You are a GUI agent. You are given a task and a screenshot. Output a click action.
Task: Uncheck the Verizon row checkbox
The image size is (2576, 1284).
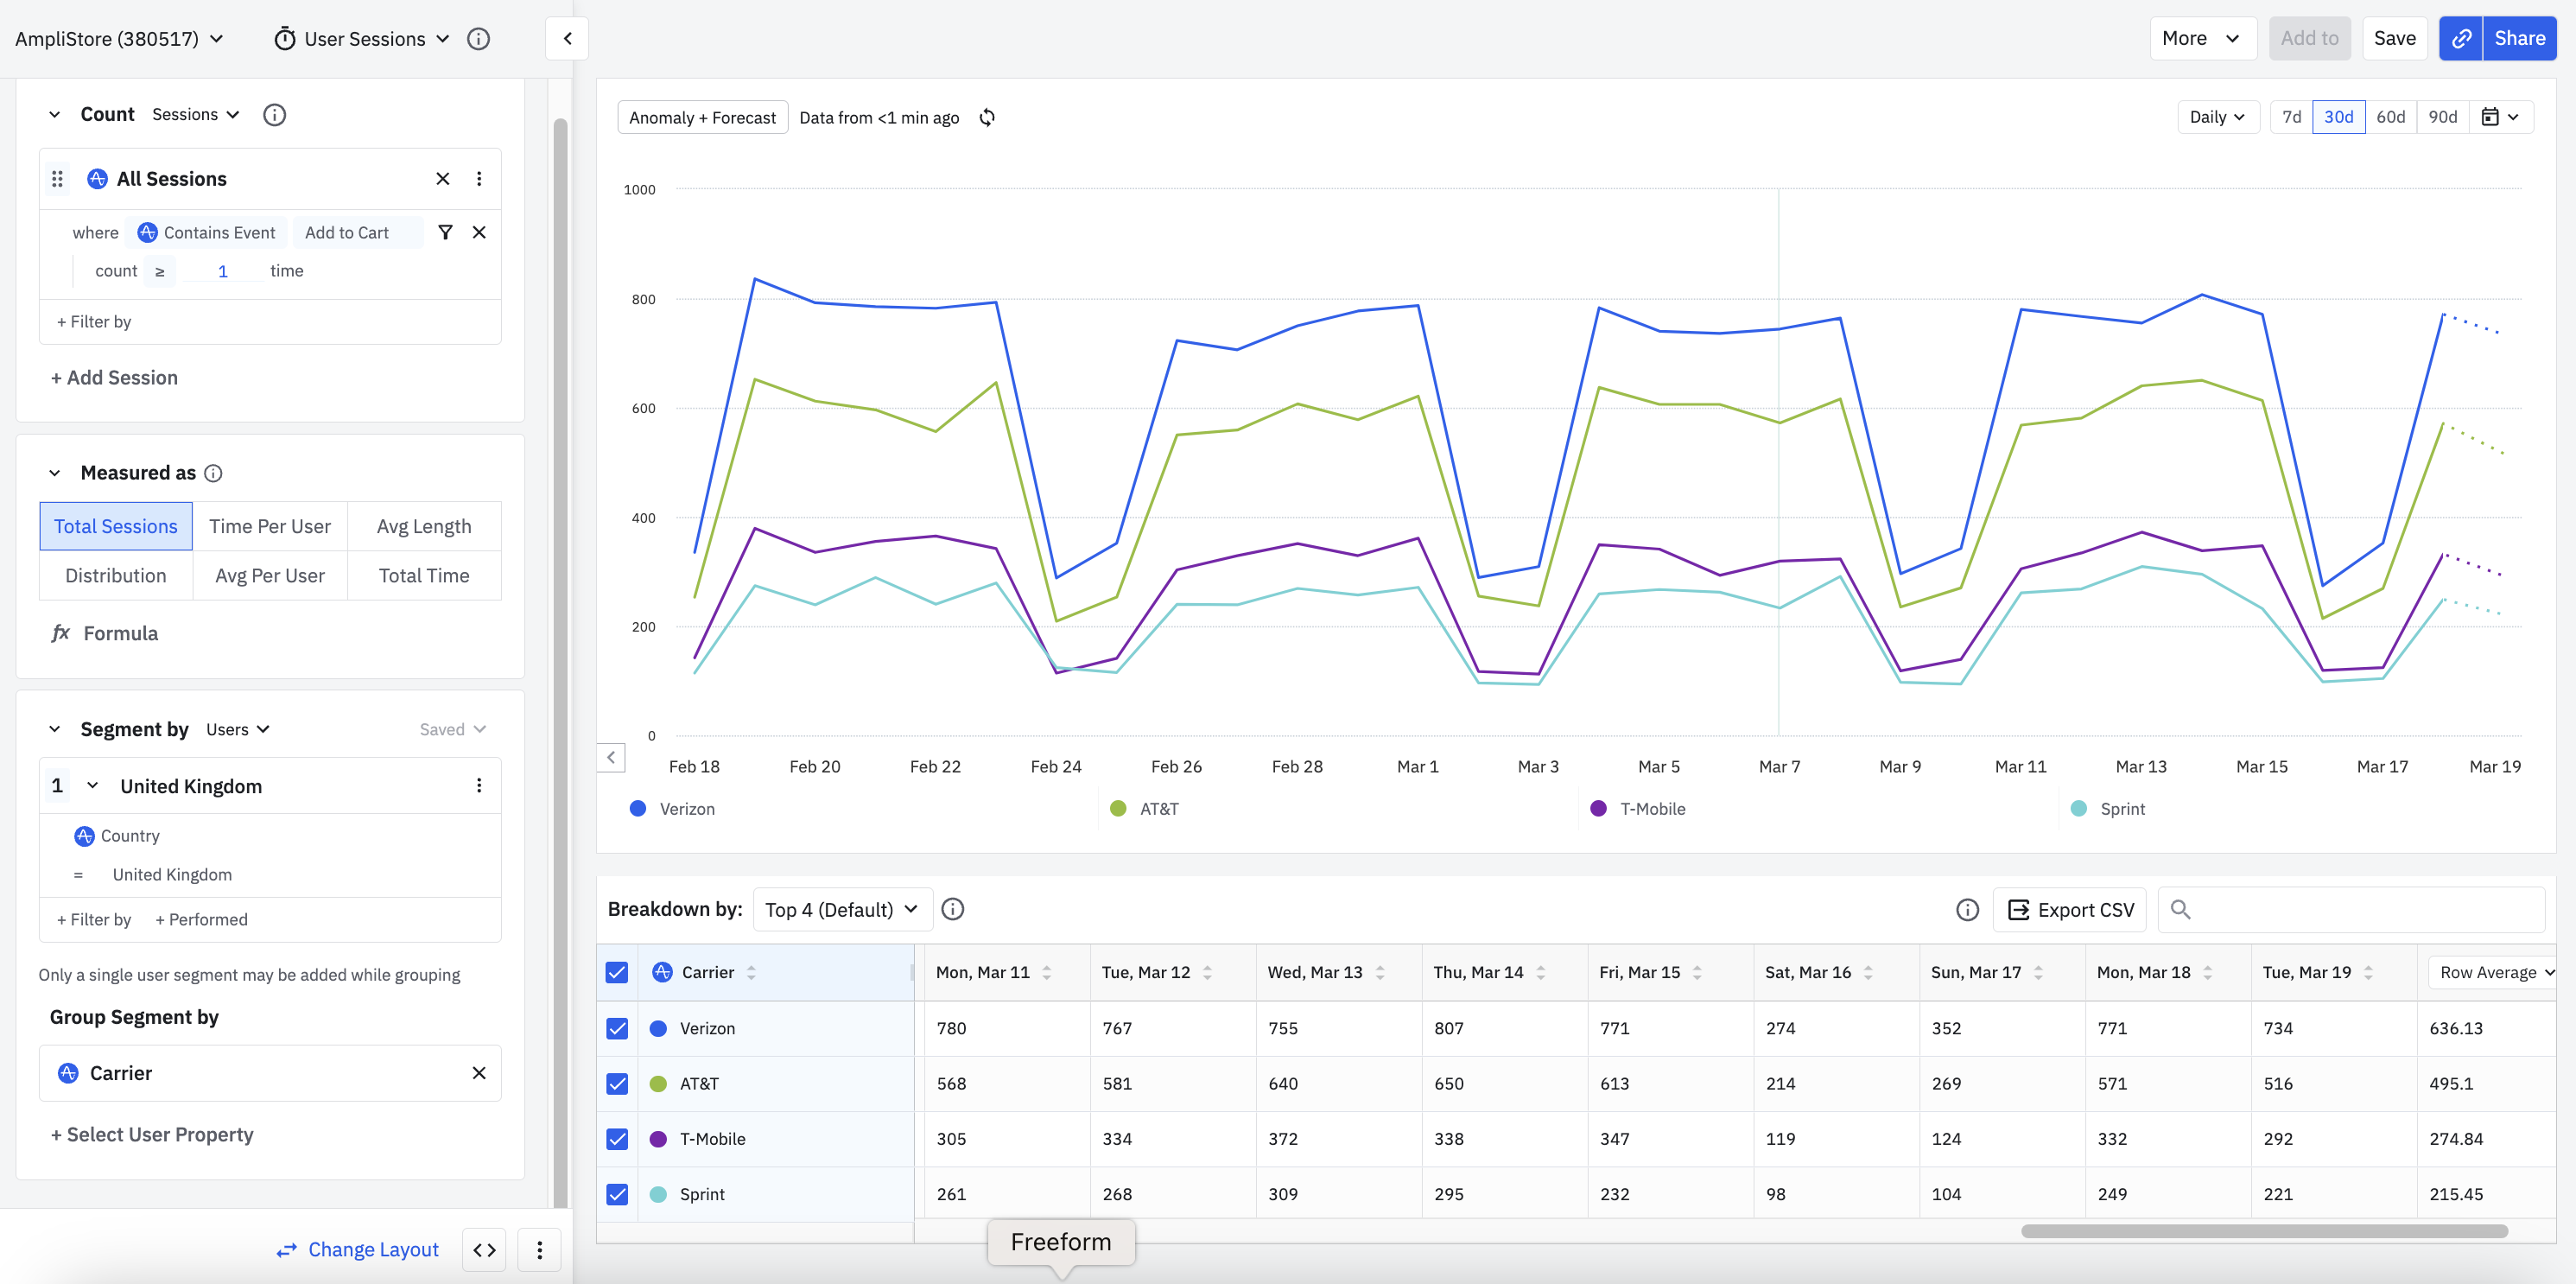coord(617,1028)
